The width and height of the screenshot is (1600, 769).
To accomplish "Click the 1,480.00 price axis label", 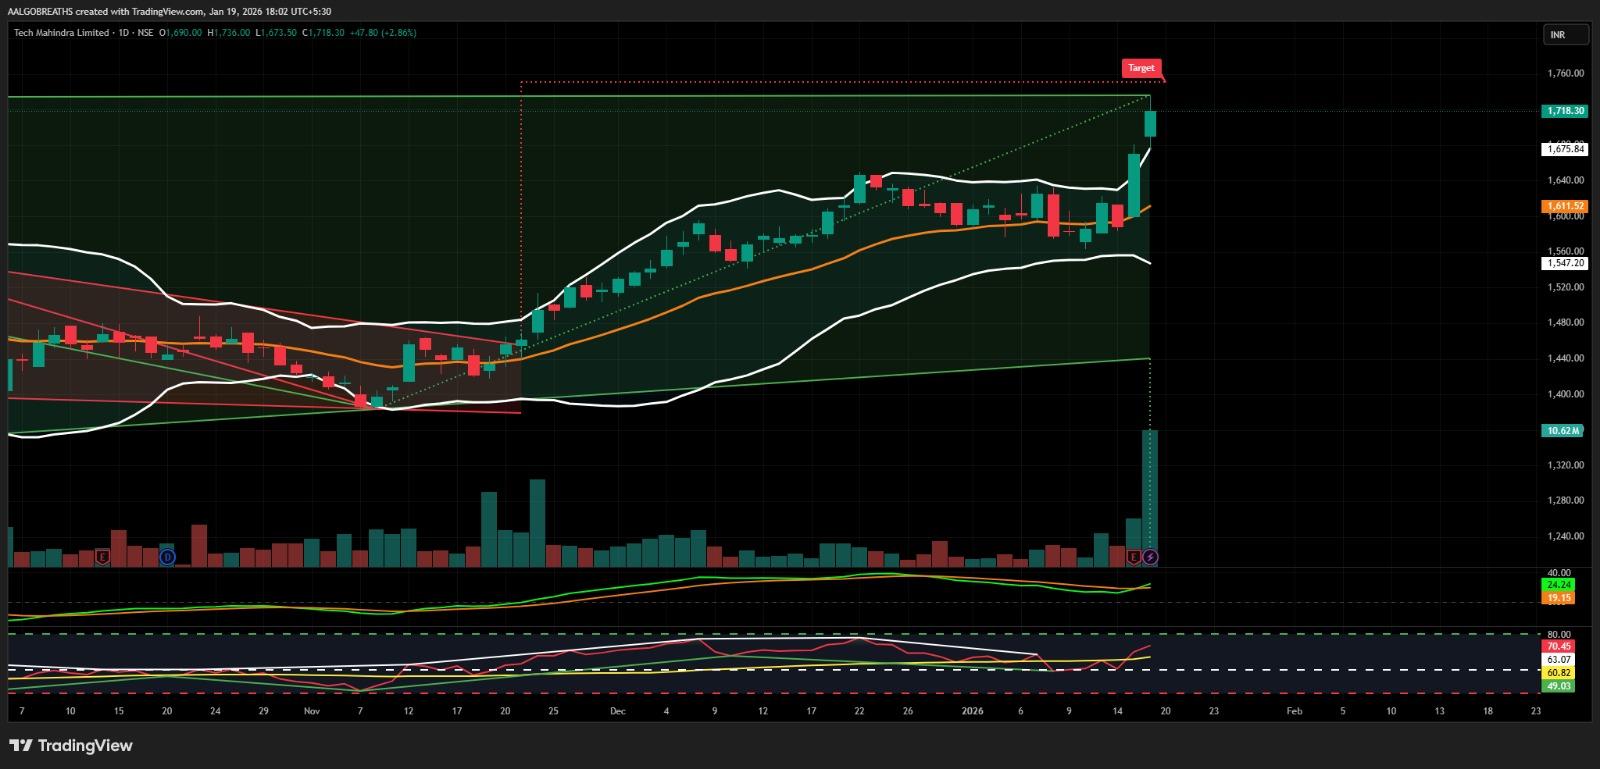I will pyautogui.click(x=1565, y=323).
